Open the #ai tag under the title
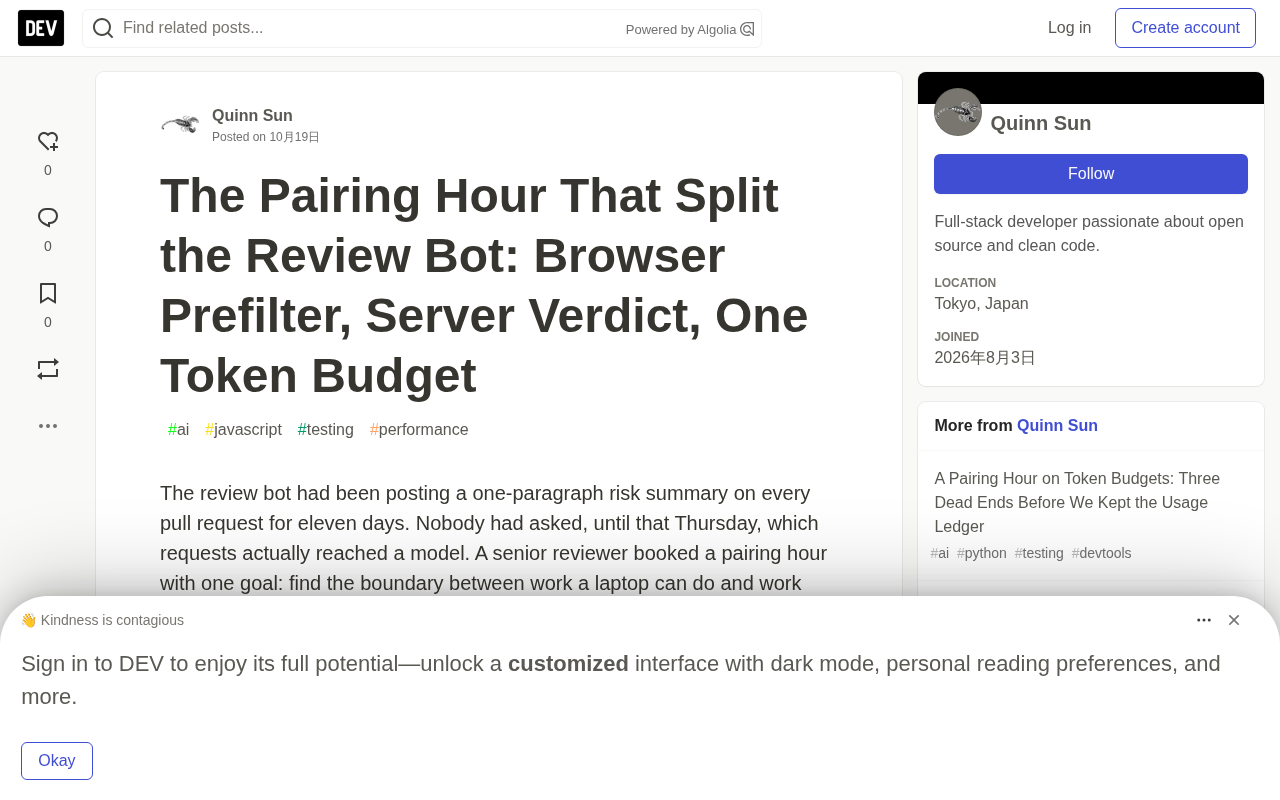This screenshot has width=1280, height=800. pos(178,430)
